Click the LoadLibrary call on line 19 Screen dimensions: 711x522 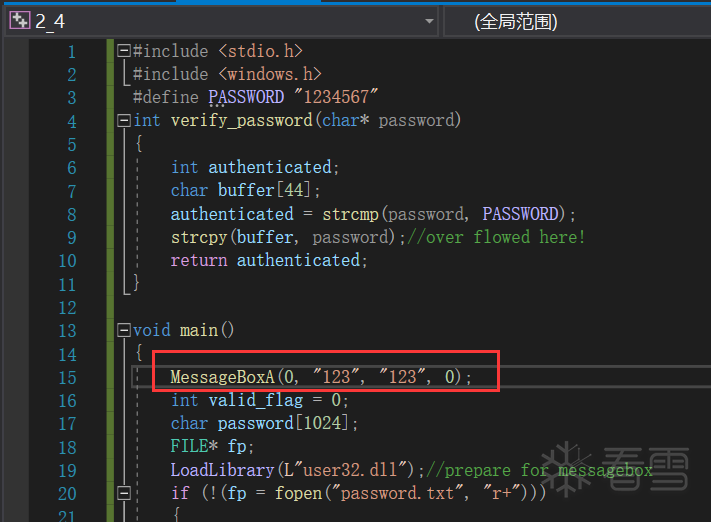tap(297, 470)
